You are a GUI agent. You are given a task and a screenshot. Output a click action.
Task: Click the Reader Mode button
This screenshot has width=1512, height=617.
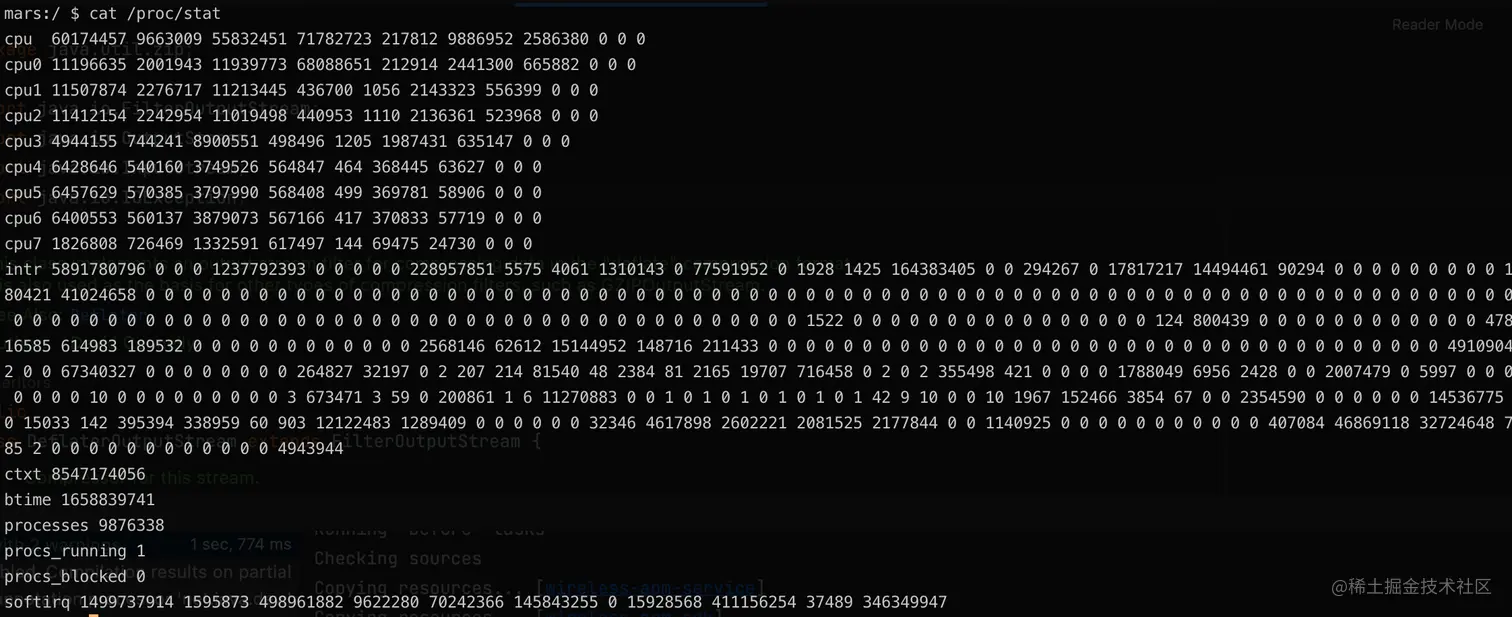(1436, 24)
